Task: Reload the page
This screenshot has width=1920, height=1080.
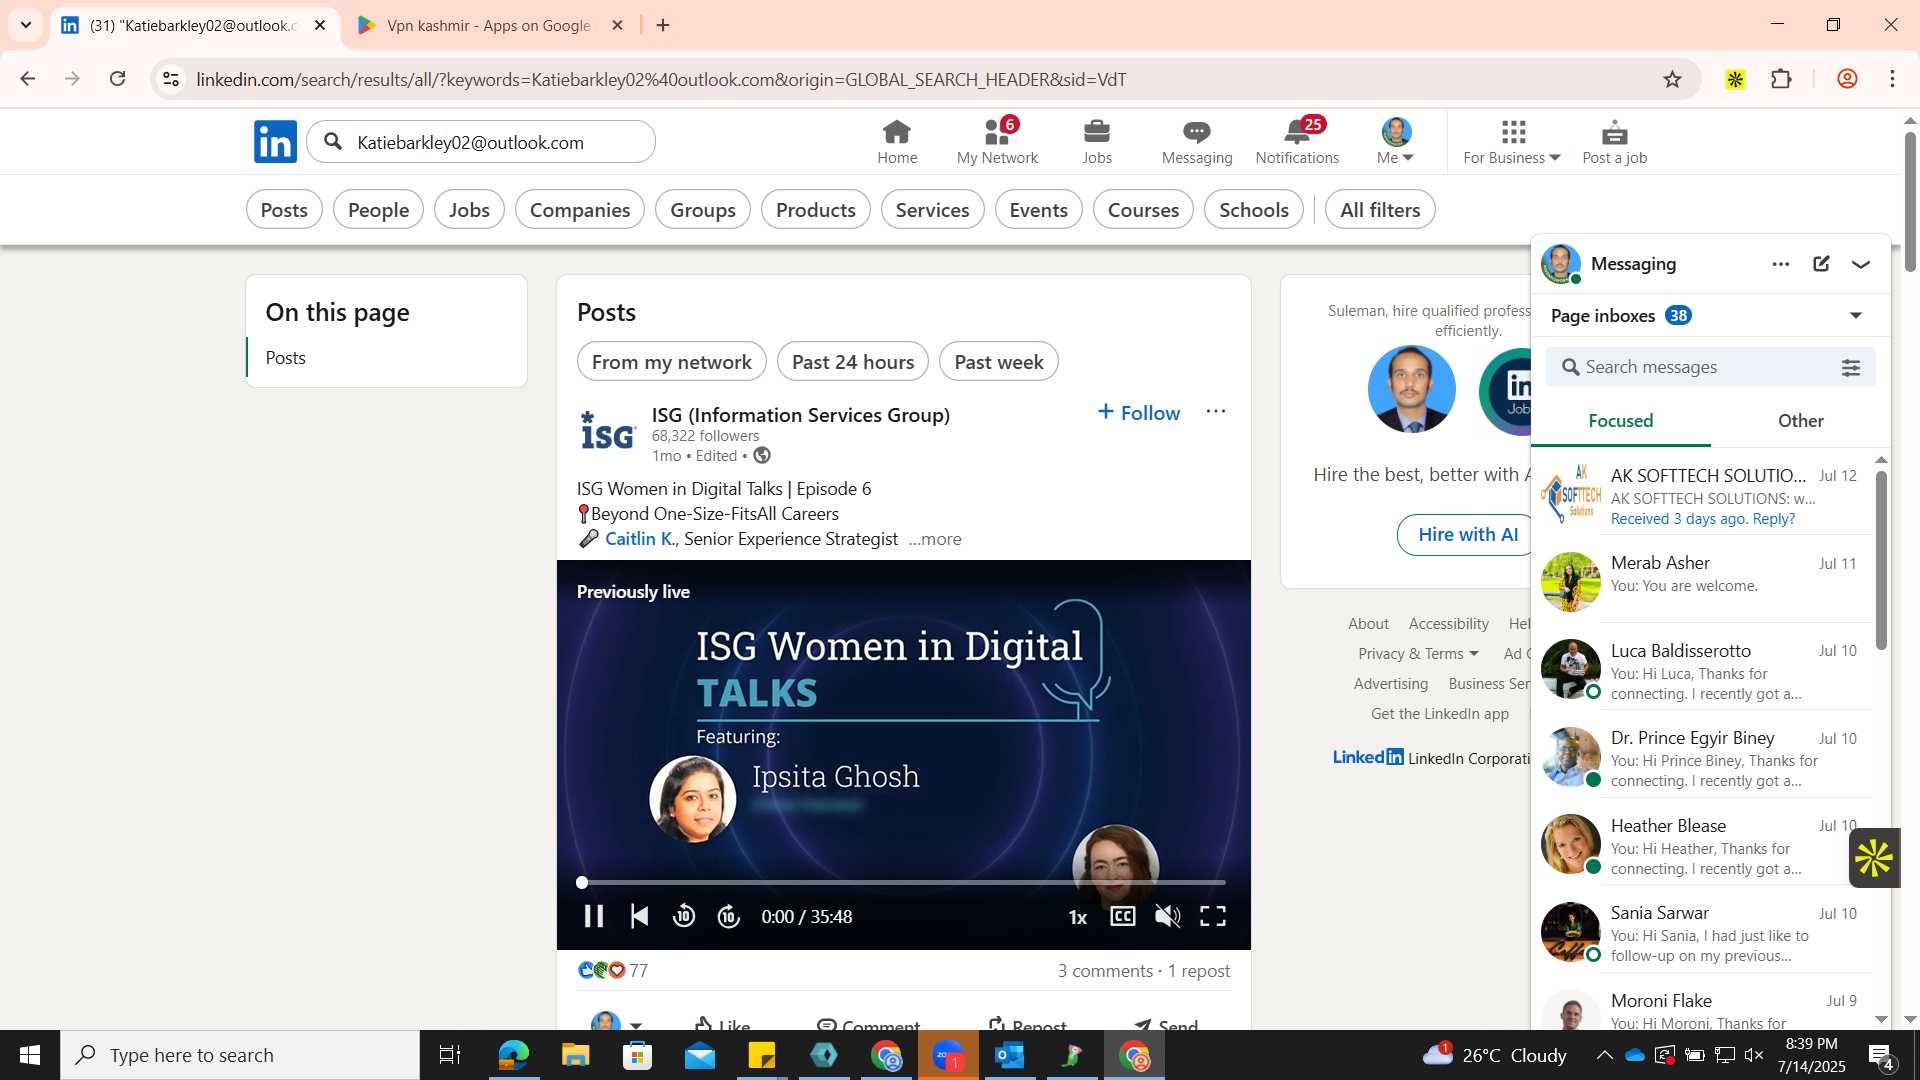Action: [x=118, y=79]
